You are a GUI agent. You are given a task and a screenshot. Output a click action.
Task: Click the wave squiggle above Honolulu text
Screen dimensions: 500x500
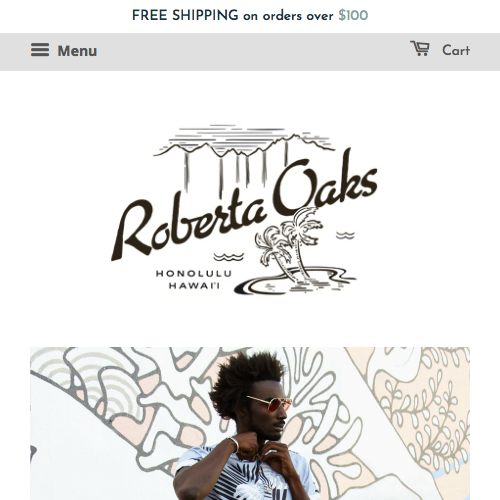click(229, 257)
